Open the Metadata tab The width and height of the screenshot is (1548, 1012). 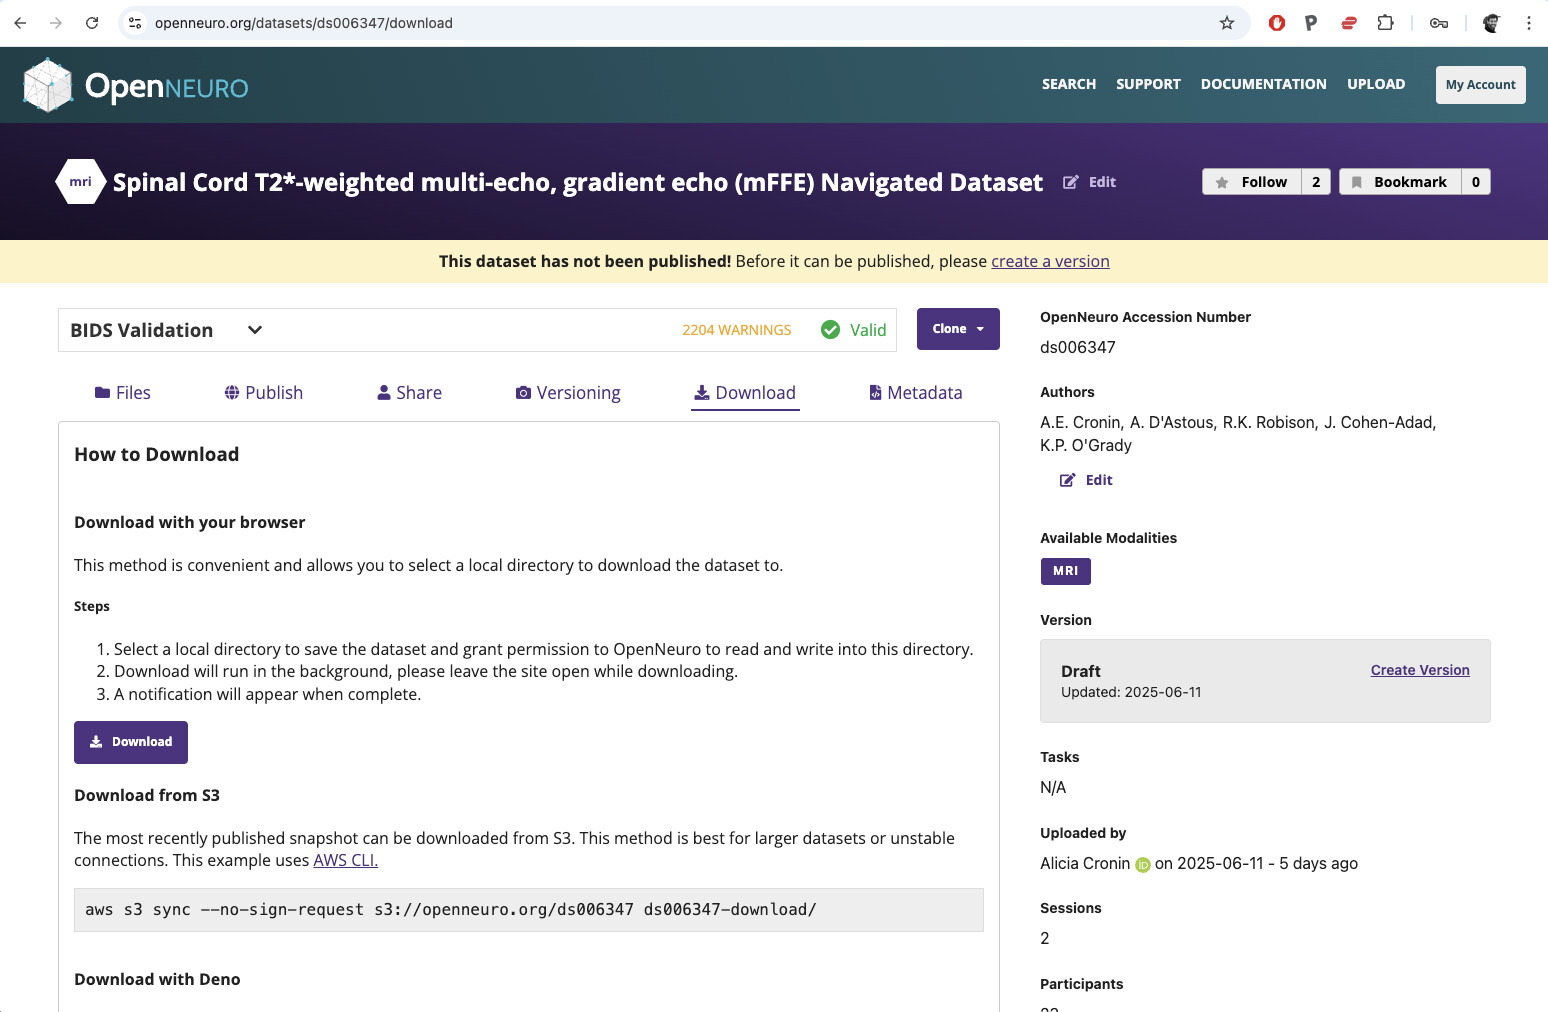tap(915, 393)
